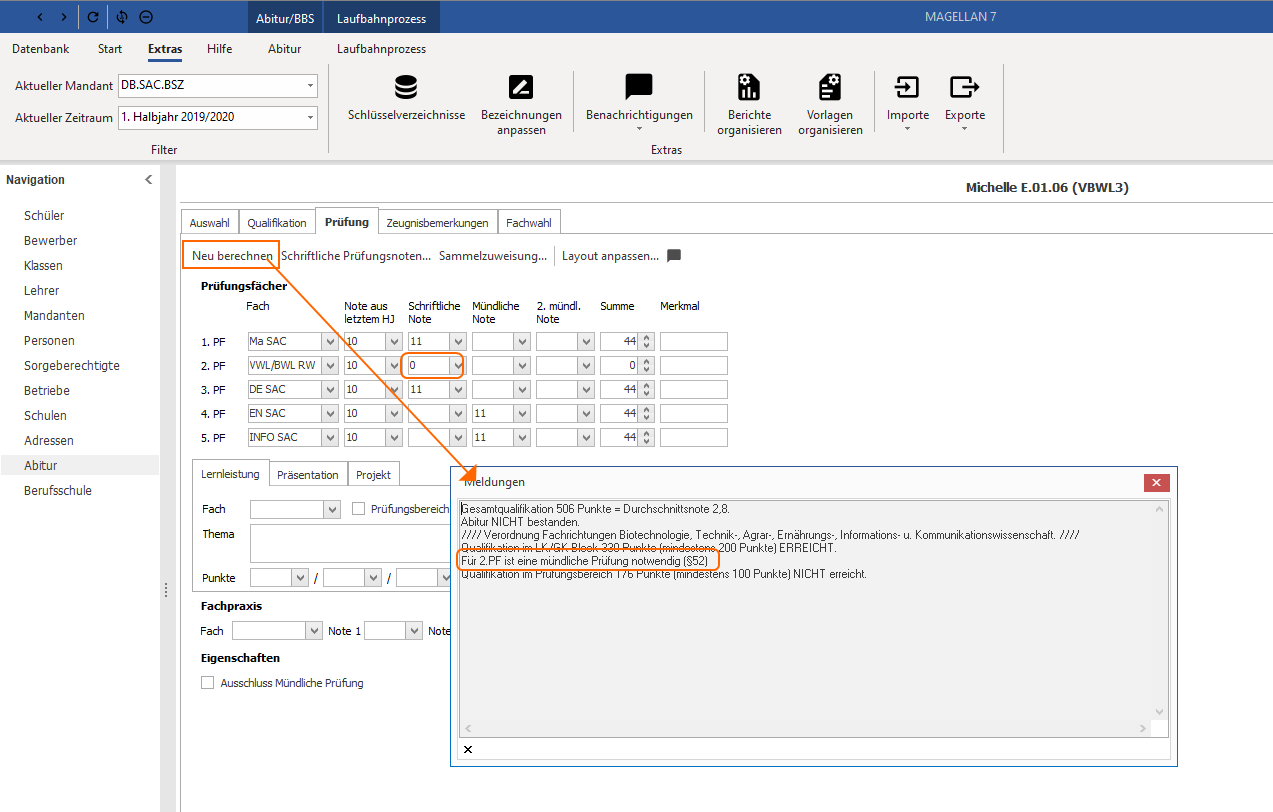Image resolution: width=1273 pixels, height=812 pixels.
Task: Open the Schlüsselverzeichnisse database icon
Action: click(x=406, y=88)
